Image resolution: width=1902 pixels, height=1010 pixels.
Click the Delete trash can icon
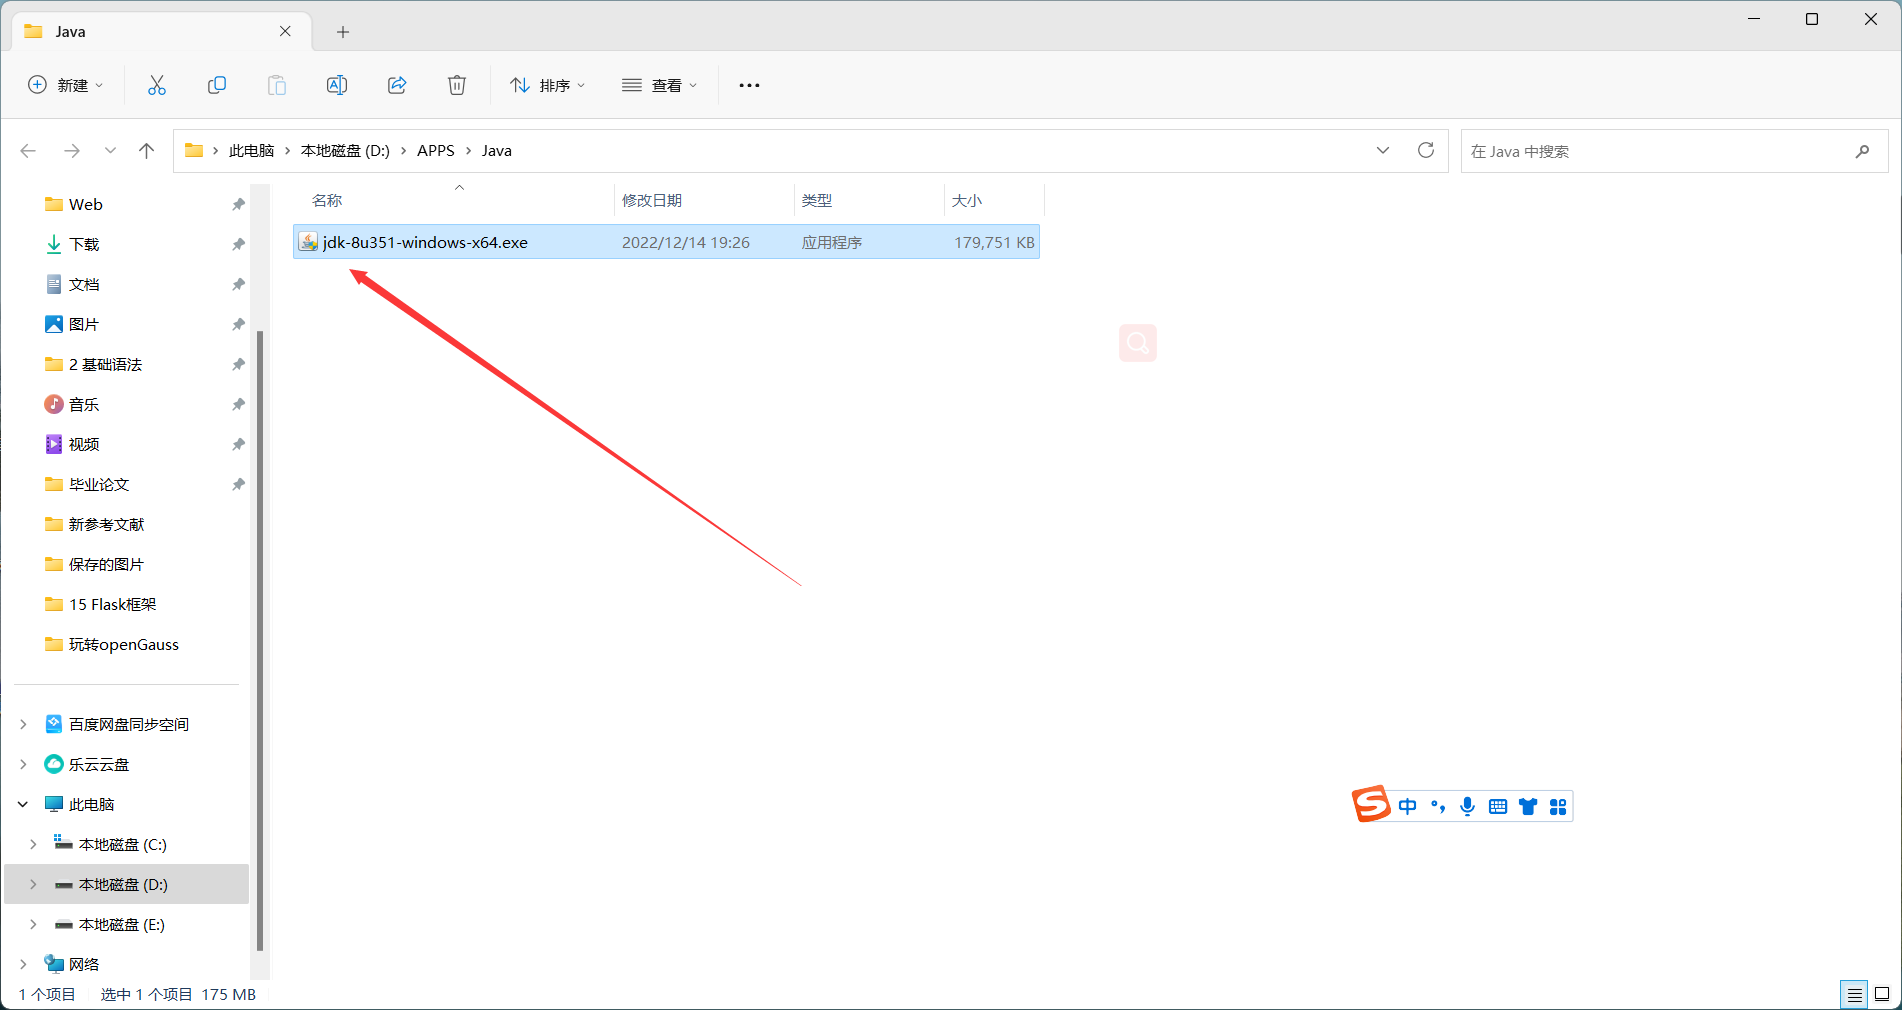(457, 85)
